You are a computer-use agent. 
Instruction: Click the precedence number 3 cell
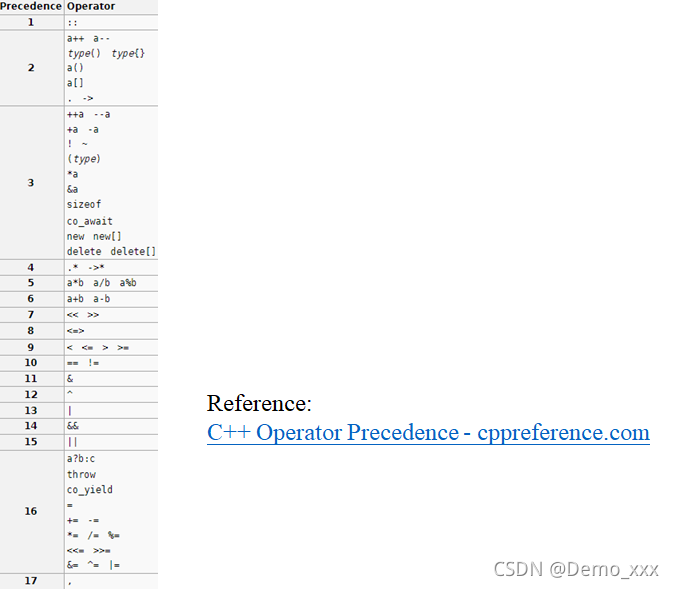click(32, 183)
